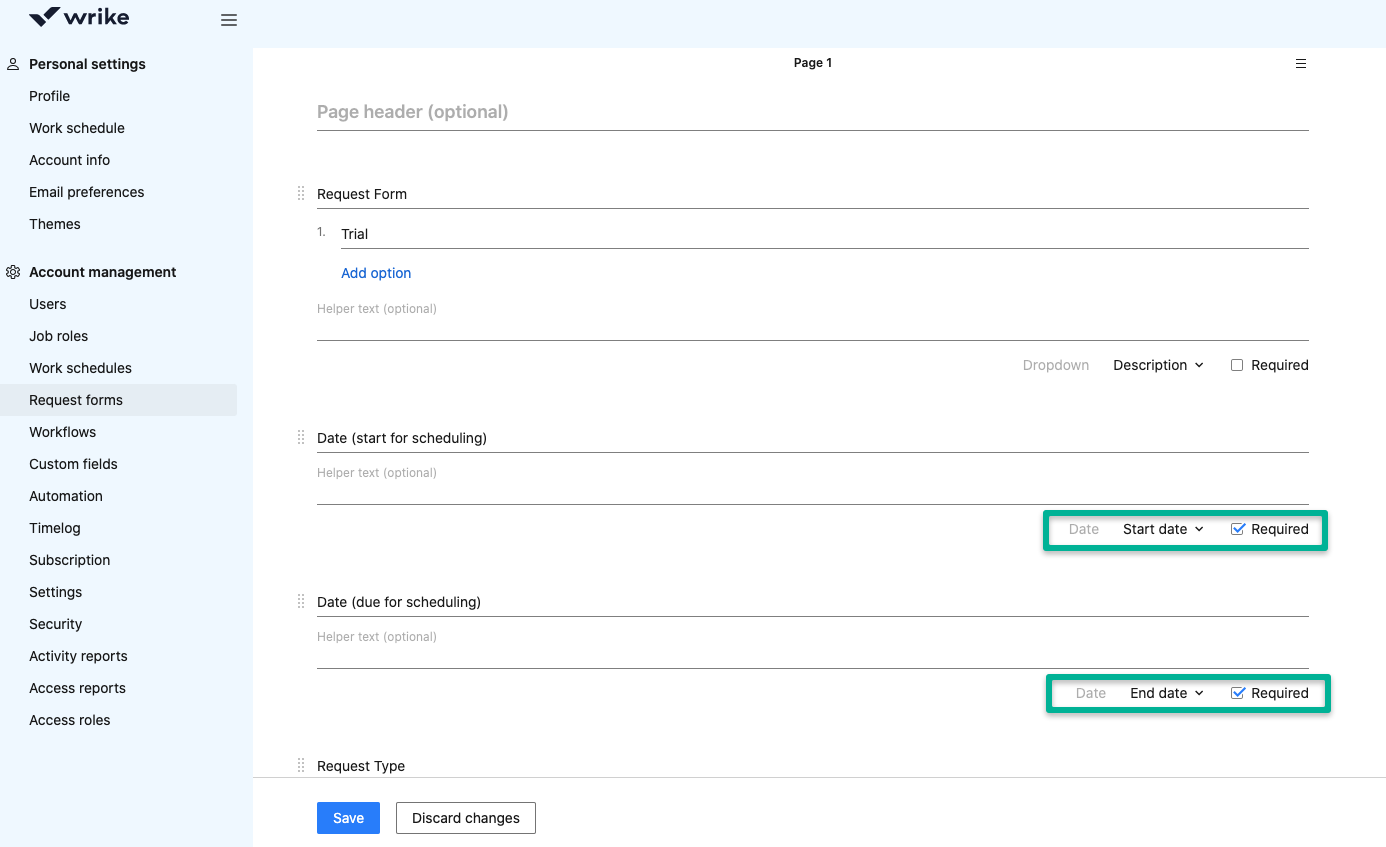Open Workflows in the sidebar
Image resolution: width=1386 pixels, height=847 pixels.
point(63,432)
